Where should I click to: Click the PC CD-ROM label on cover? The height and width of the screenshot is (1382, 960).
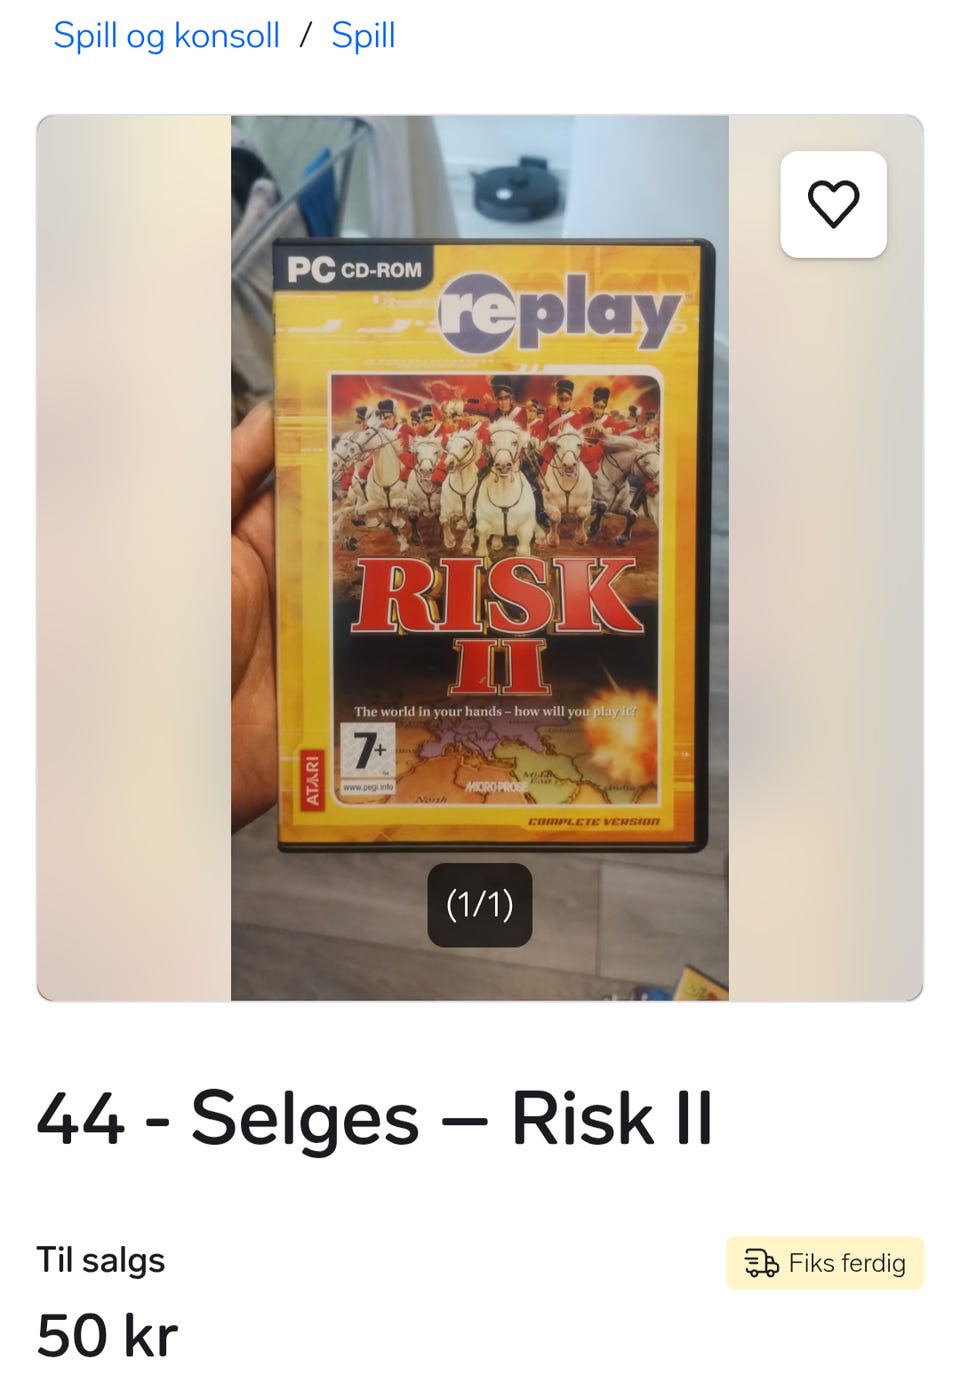(x=354, y=269)
